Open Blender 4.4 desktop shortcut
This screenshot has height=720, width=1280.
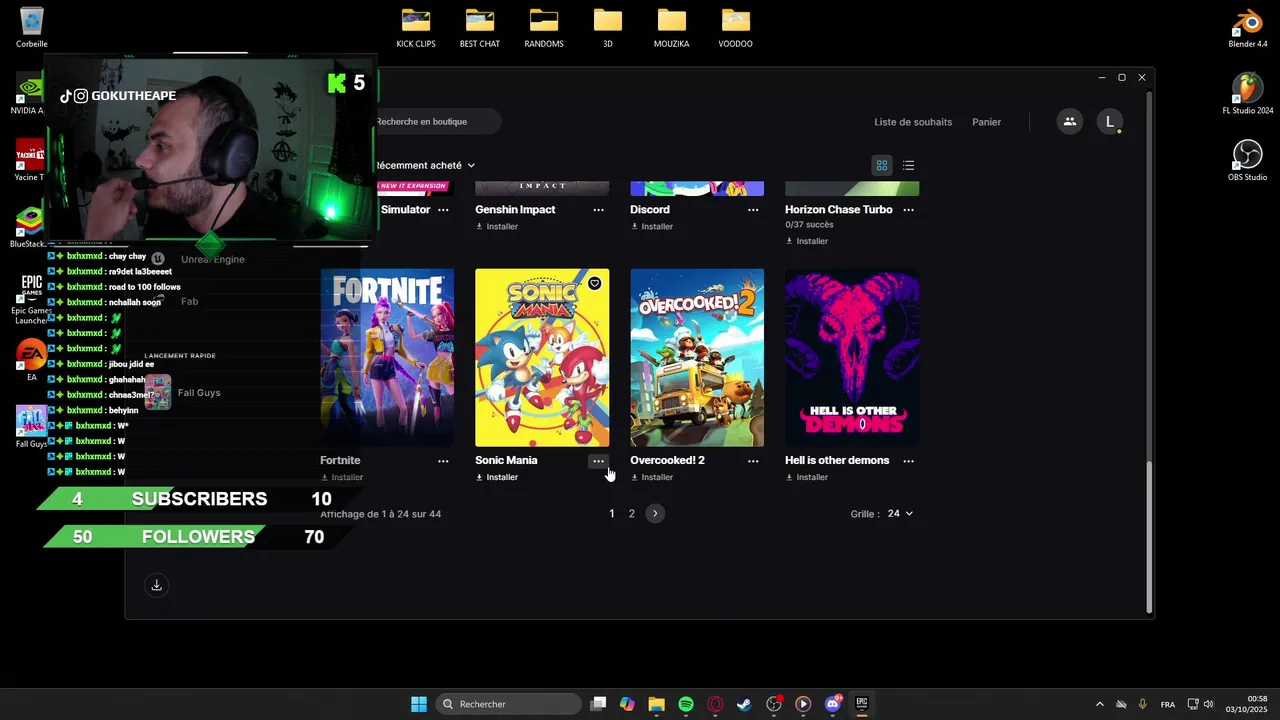click(1247, 28)
